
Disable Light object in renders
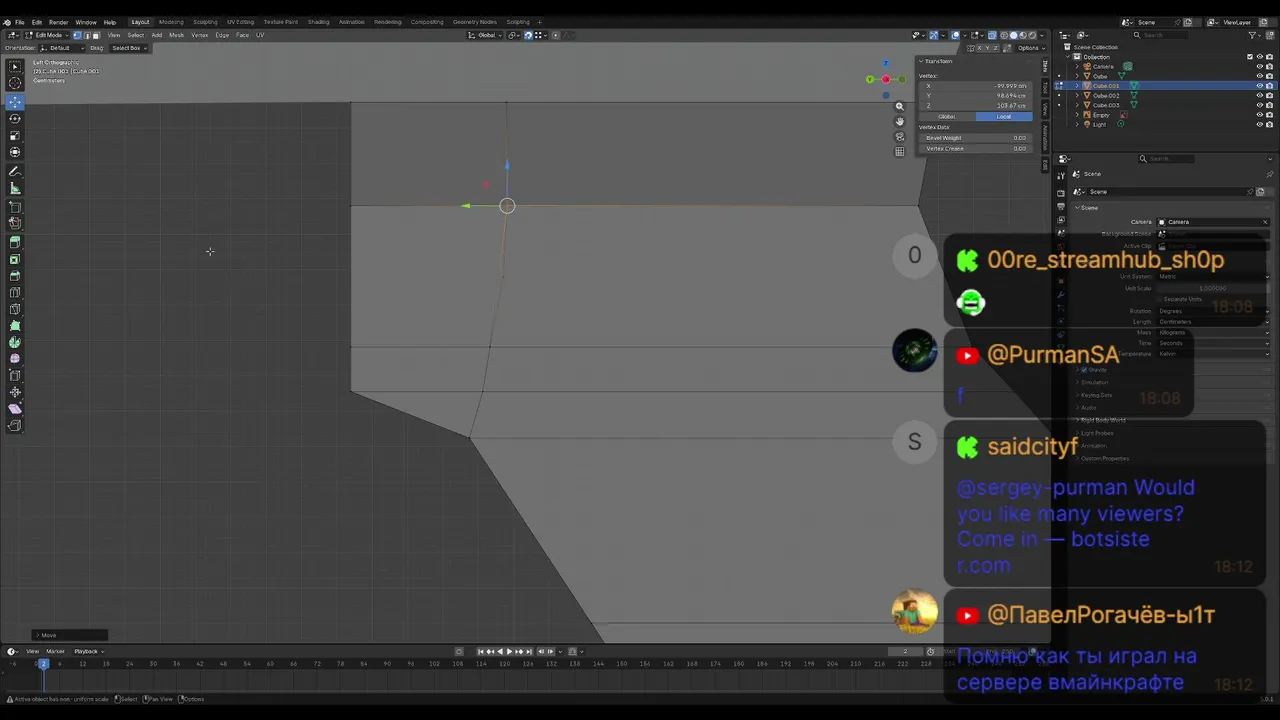1269,124
